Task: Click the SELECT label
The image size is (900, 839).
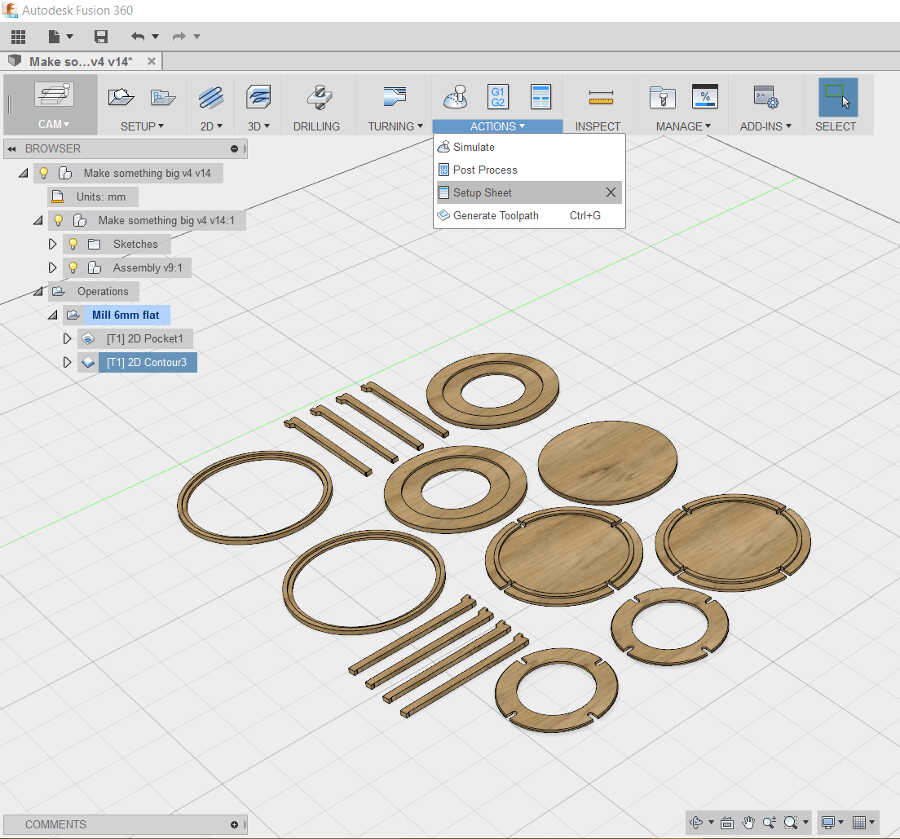Action: click(x=835, y=126)
